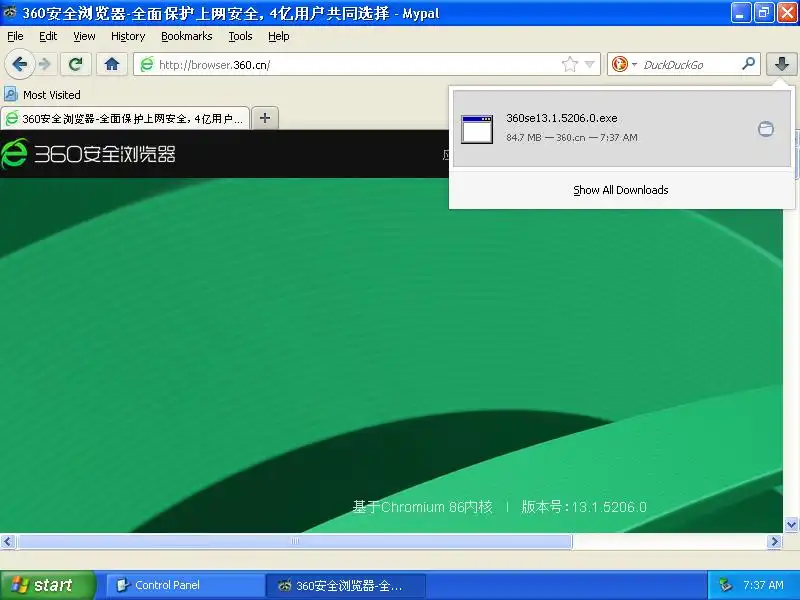The image size is (800, 600).
Task: Open the File menu
Action: click(15, 36)
